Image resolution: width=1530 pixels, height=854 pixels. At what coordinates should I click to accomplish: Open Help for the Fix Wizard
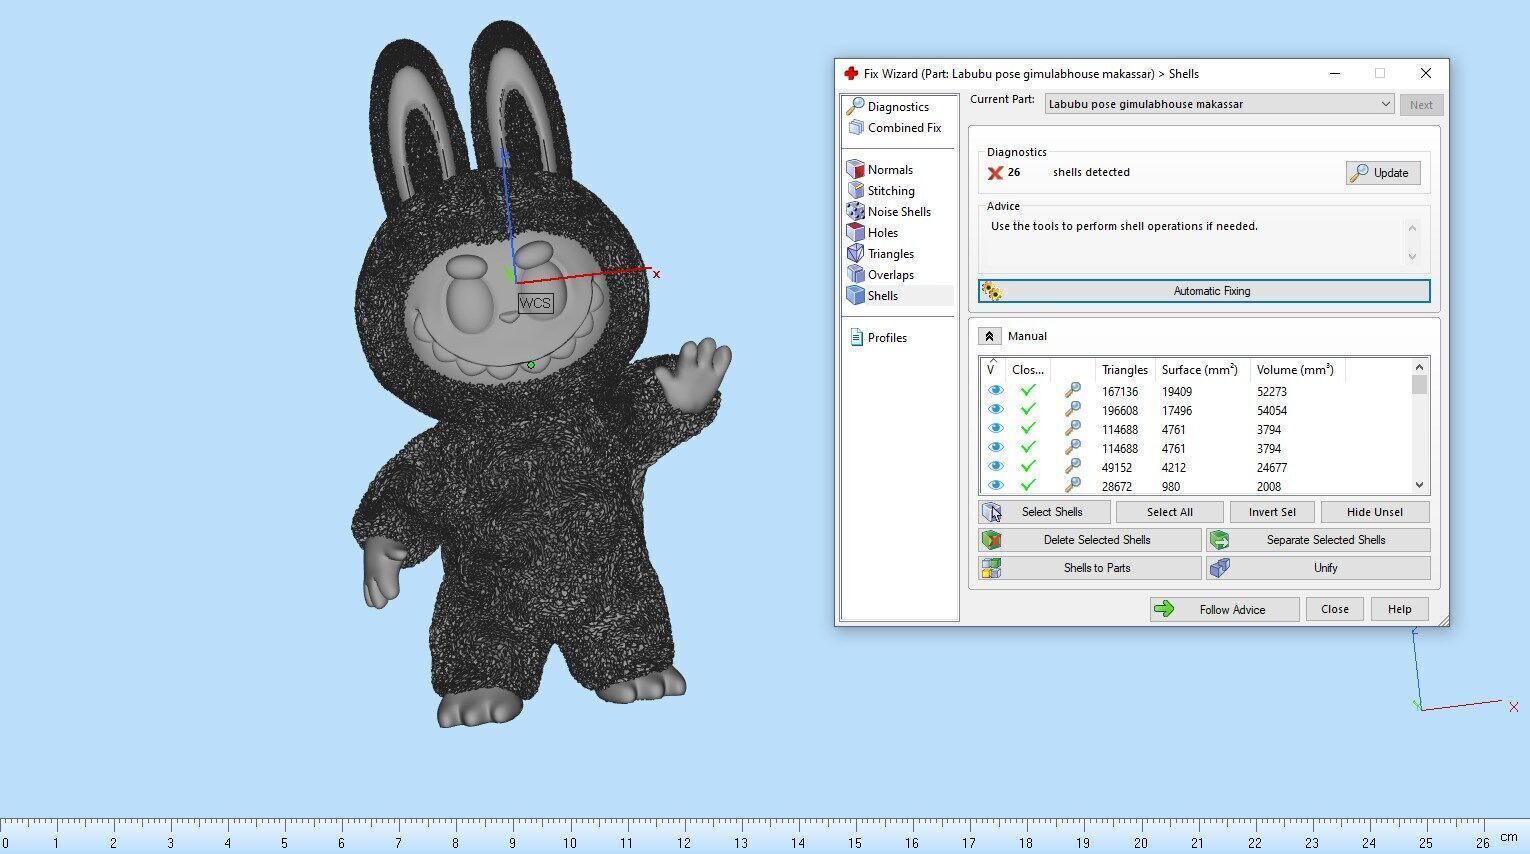point(1399,609)
